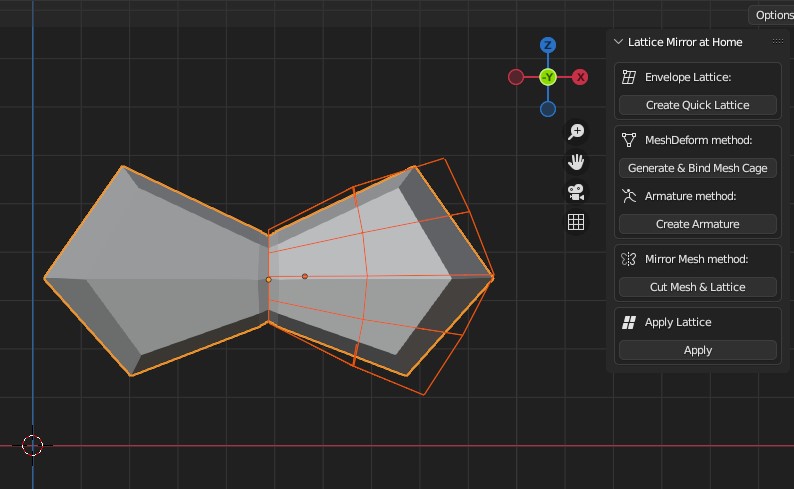This screenshot has width=794, height=489.
Task: Click the negative X axis gizmo circle
Action: pyautogui.click(x=515, y=77)
